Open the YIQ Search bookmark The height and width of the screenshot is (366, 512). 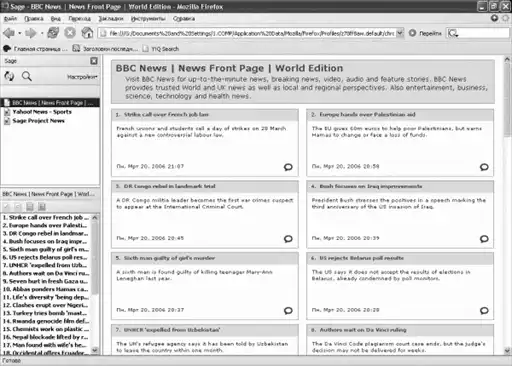pos(161,49)
